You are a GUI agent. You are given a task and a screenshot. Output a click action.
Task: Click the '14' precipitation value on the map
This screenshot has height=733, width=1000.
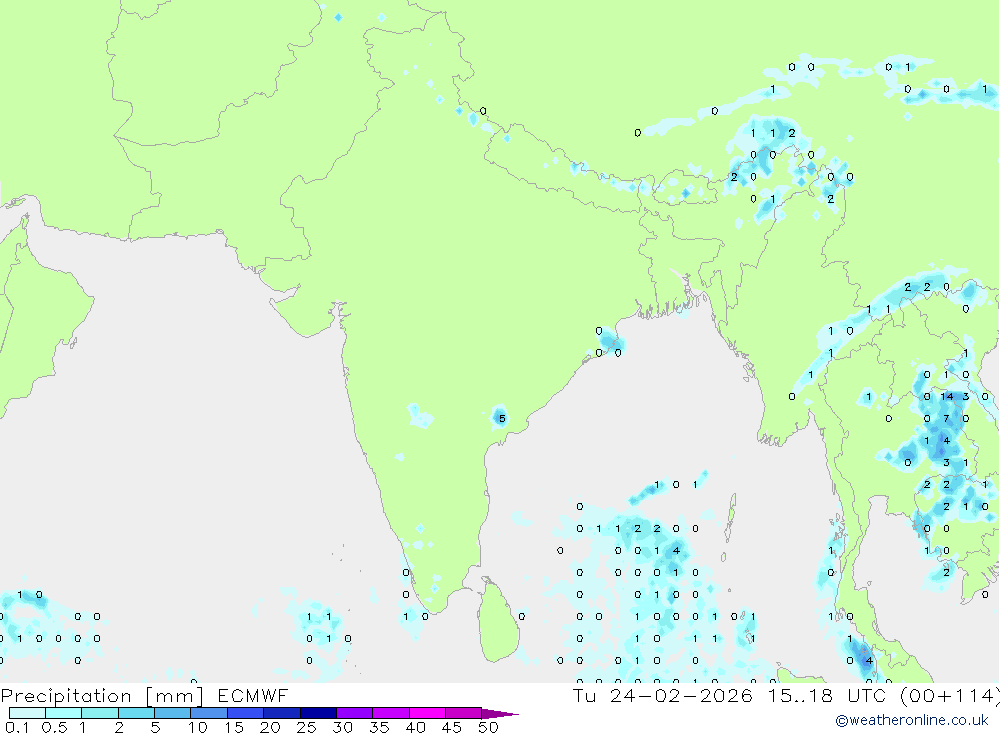[946, 397]
